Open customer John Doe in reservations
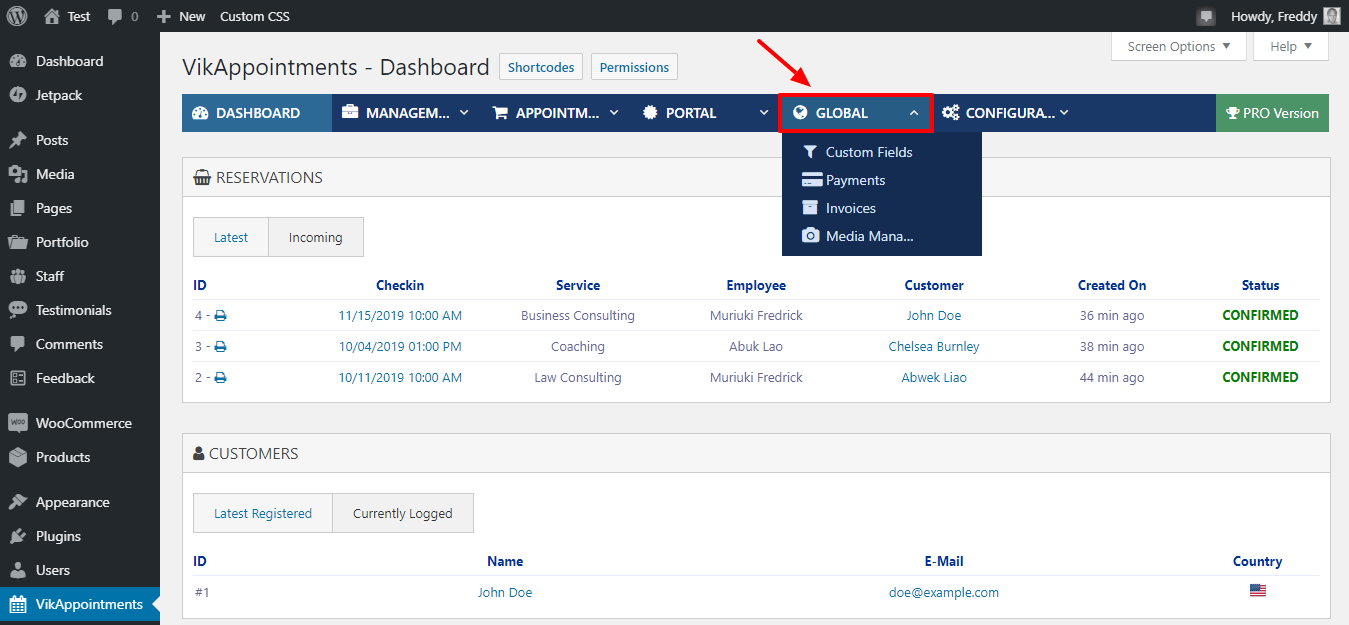This screenshot has height=625, width=1349. pyautogui.click(x=934, y=316)
